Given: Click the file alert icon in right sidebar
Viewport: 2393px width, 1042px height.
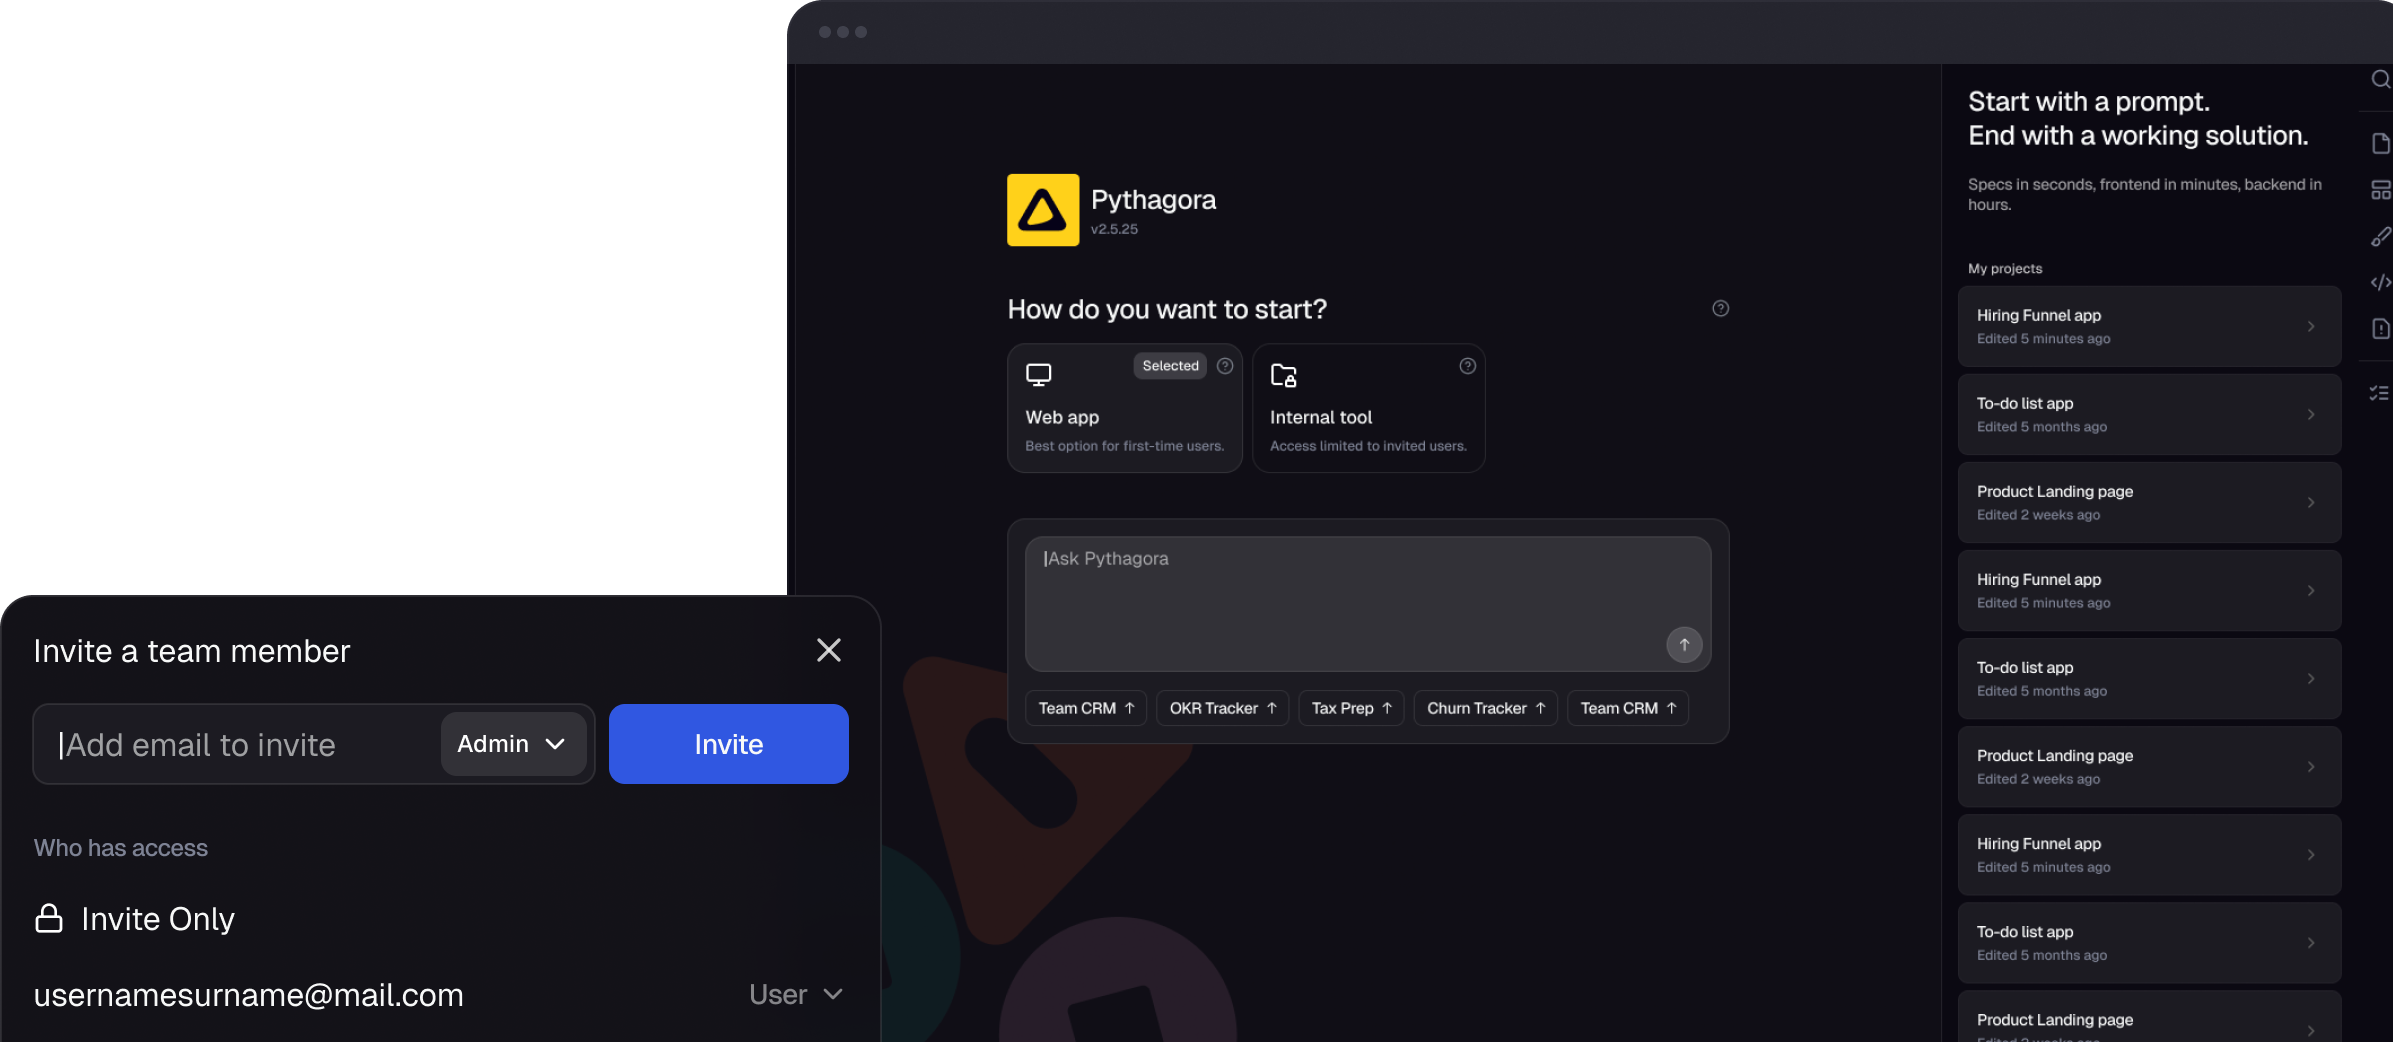Looking at the screenshot, I should (x=2381, y=329).
